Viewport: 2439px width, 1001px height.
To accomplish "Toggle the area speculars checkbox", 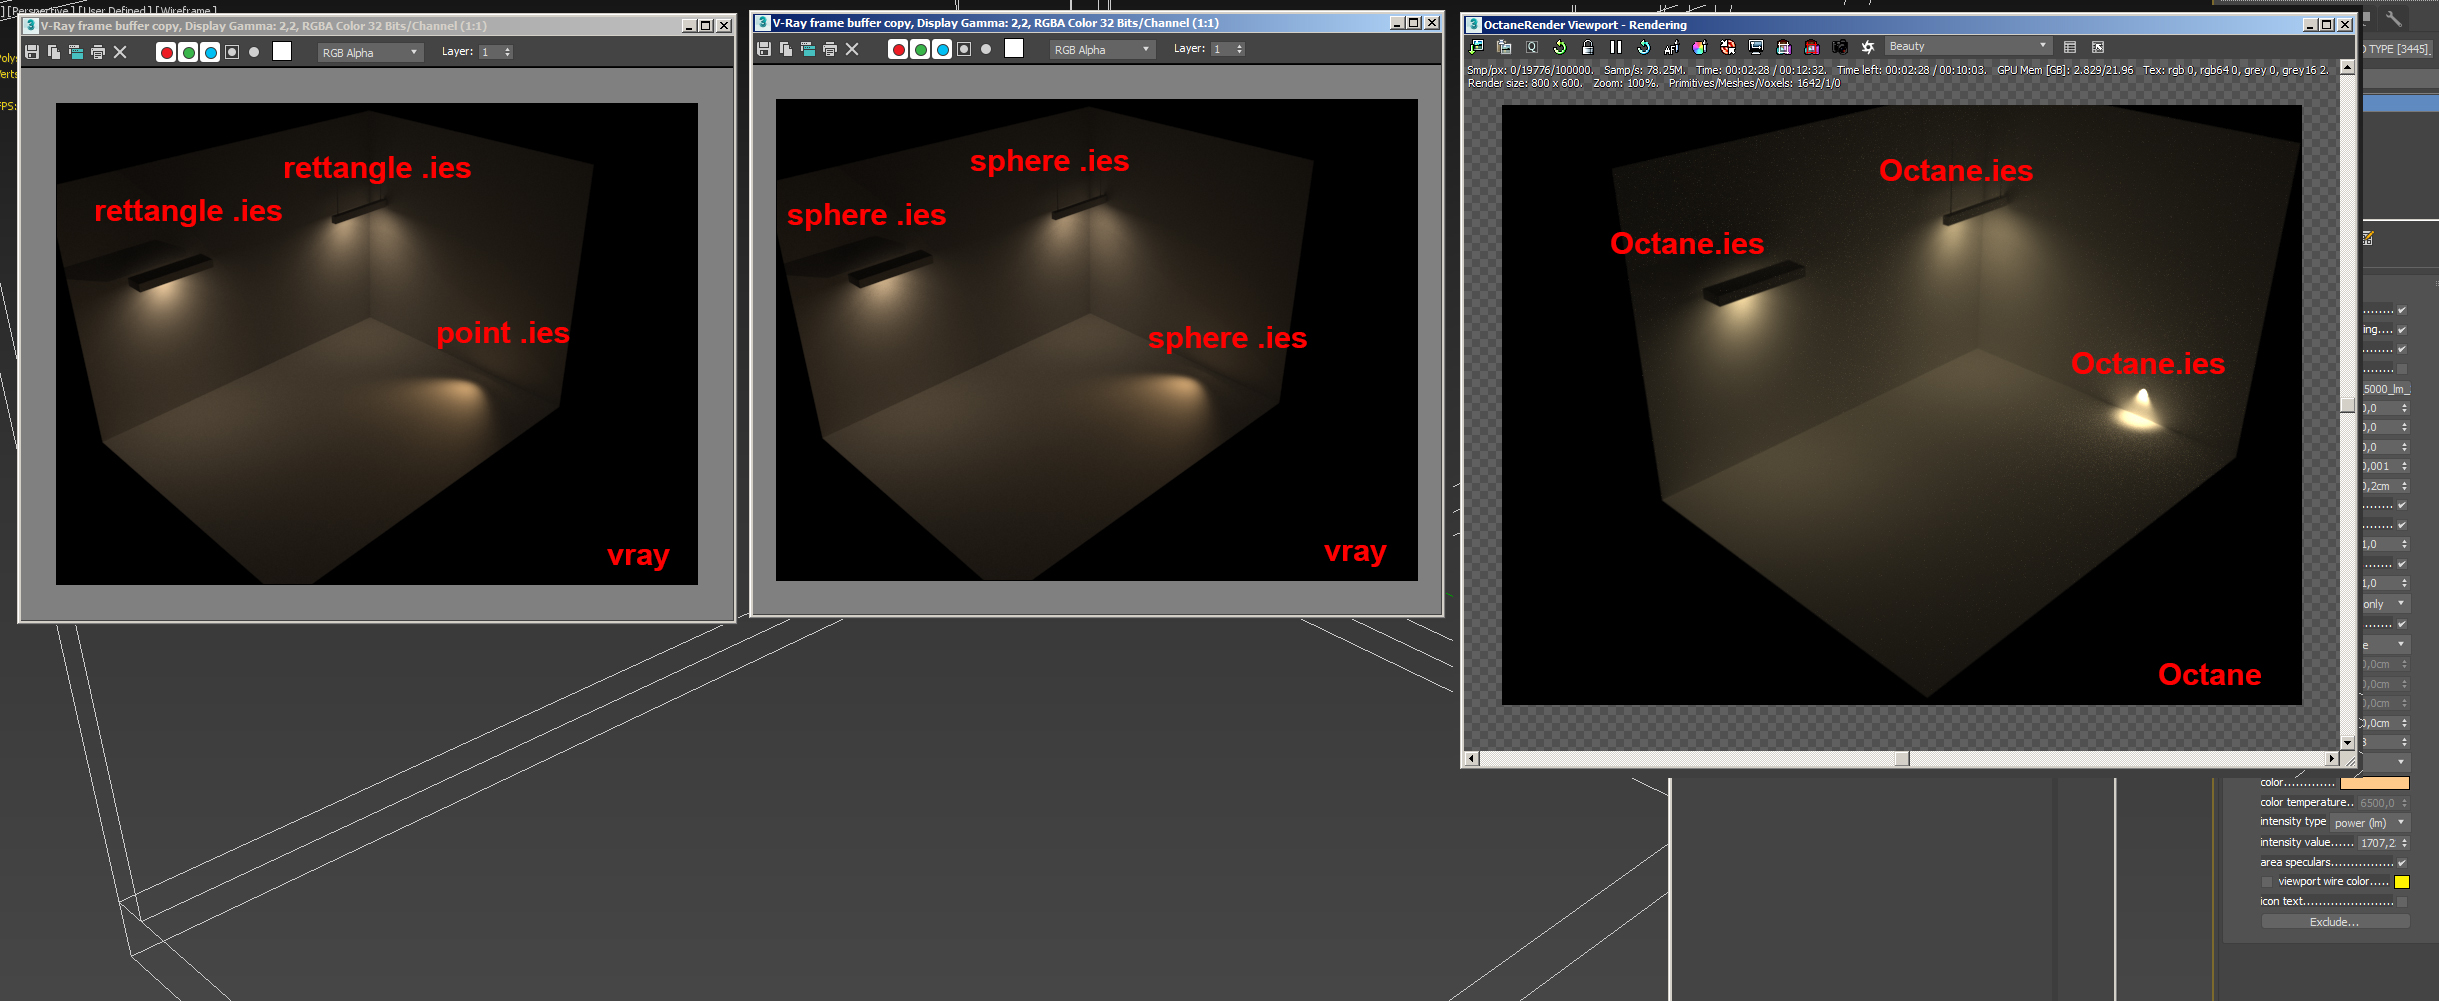I will [2402, 863].
